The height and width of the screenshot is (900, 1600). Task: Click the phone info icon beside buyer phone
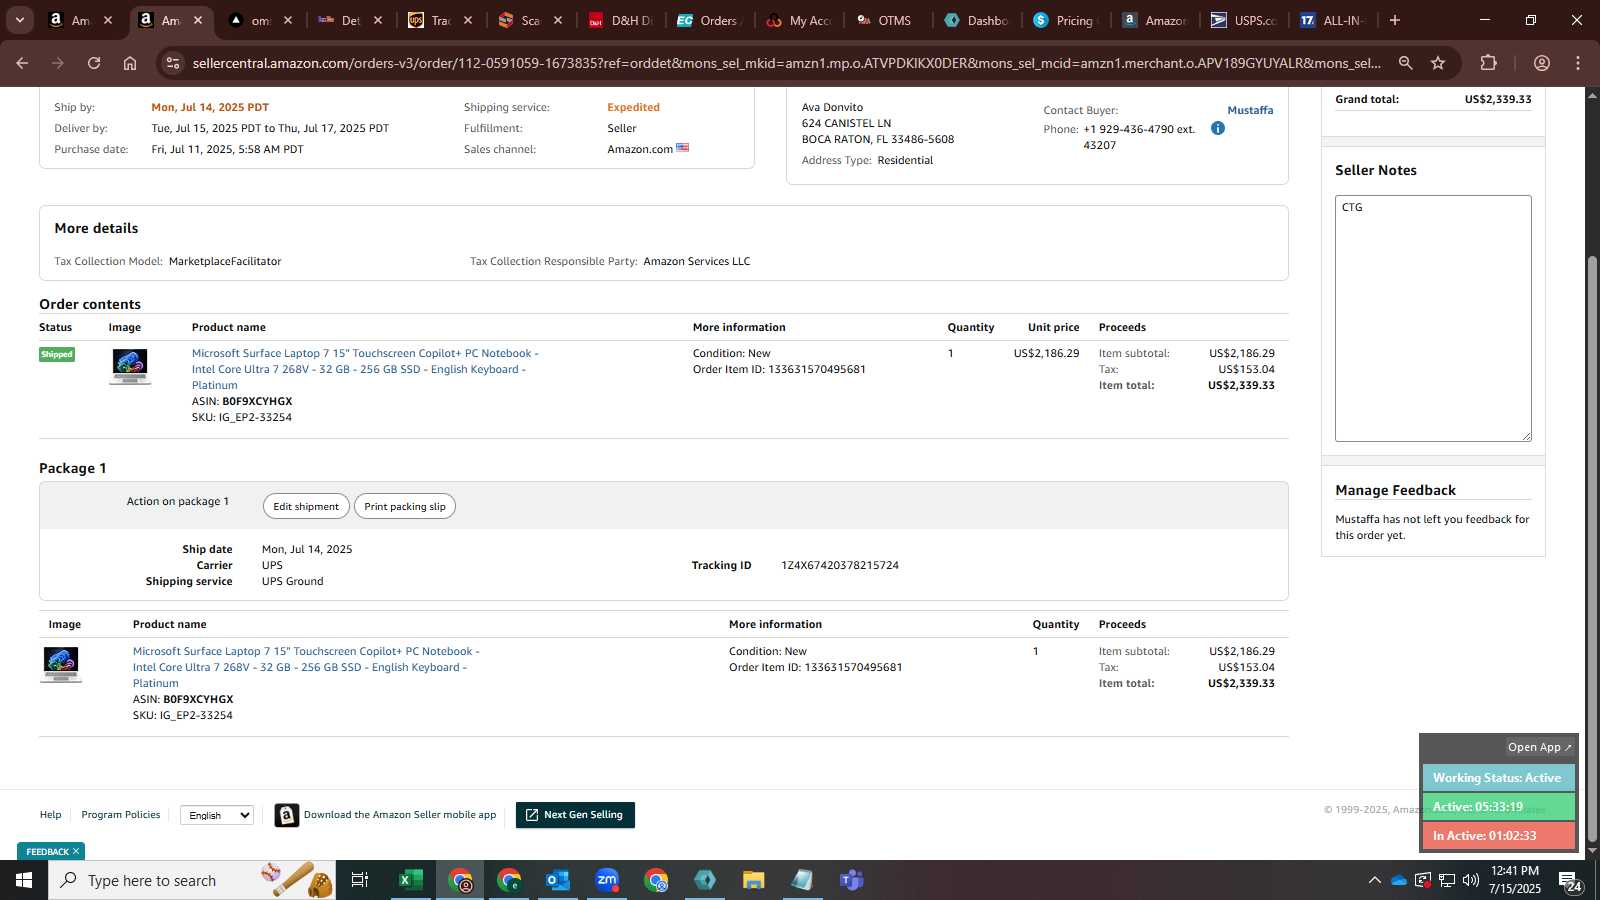[x=1217, y=128]
